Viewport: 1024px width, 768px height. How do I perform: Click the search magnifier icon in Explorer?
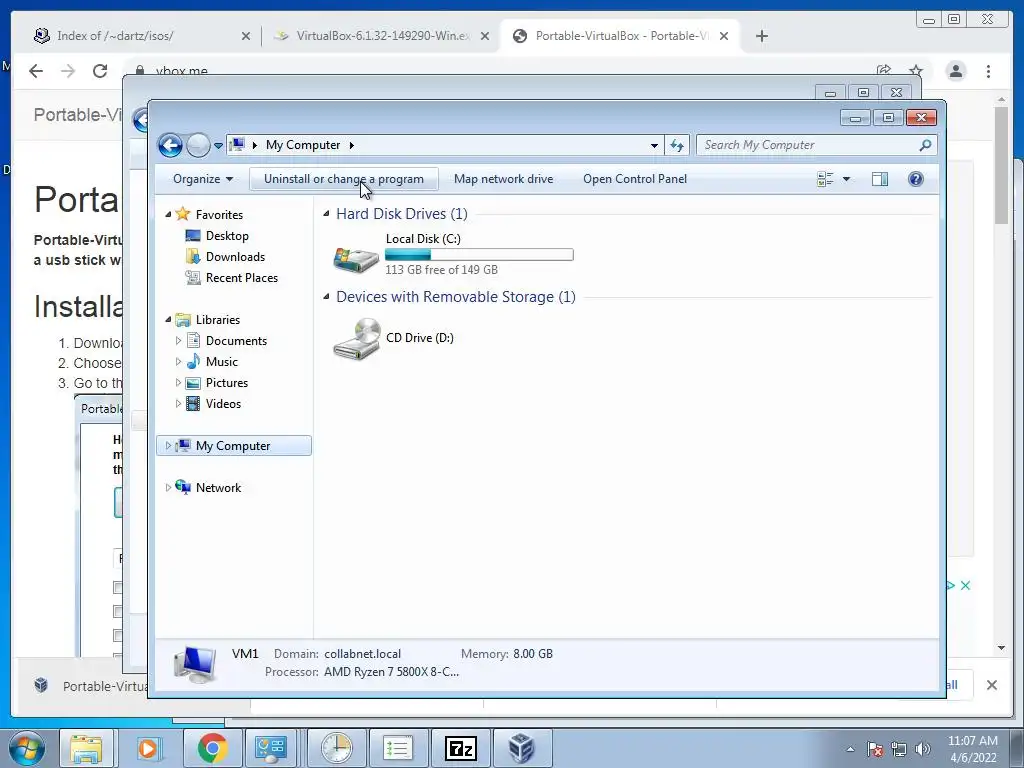click(x=925, y=145)
